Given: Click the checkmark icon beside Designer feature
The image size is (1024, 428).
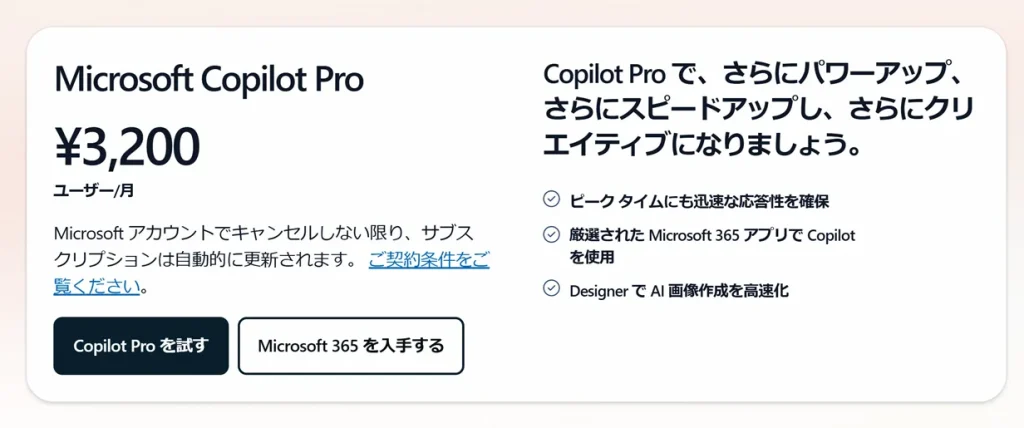Looking at the screenshot, I should click(551, 289).
